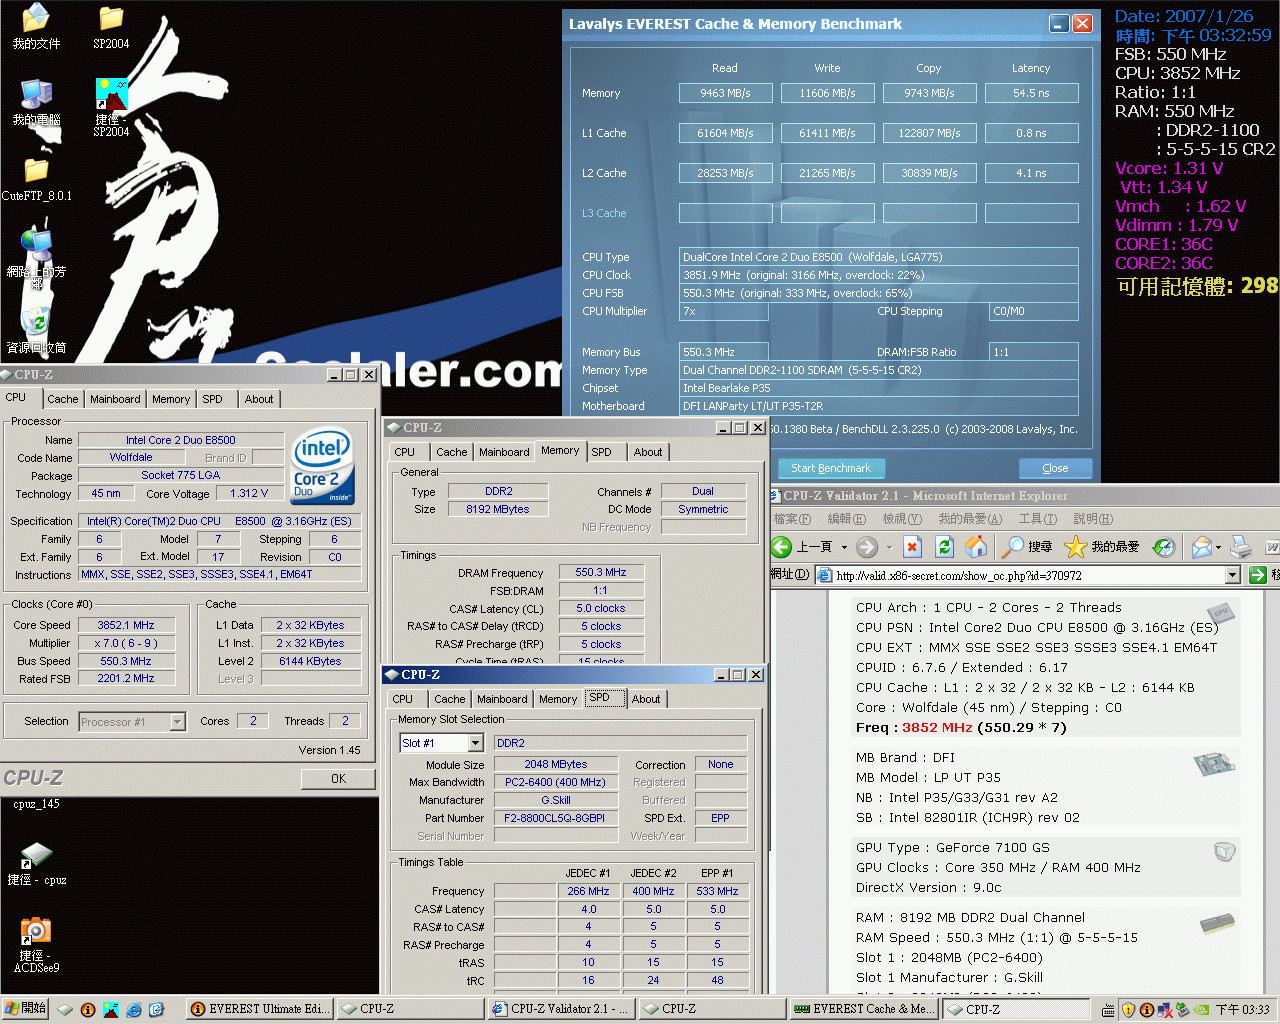Expand the Slot #1 memory slot dropdown
This screenshot has height=1024, width=1280.
tap(475, 743)
